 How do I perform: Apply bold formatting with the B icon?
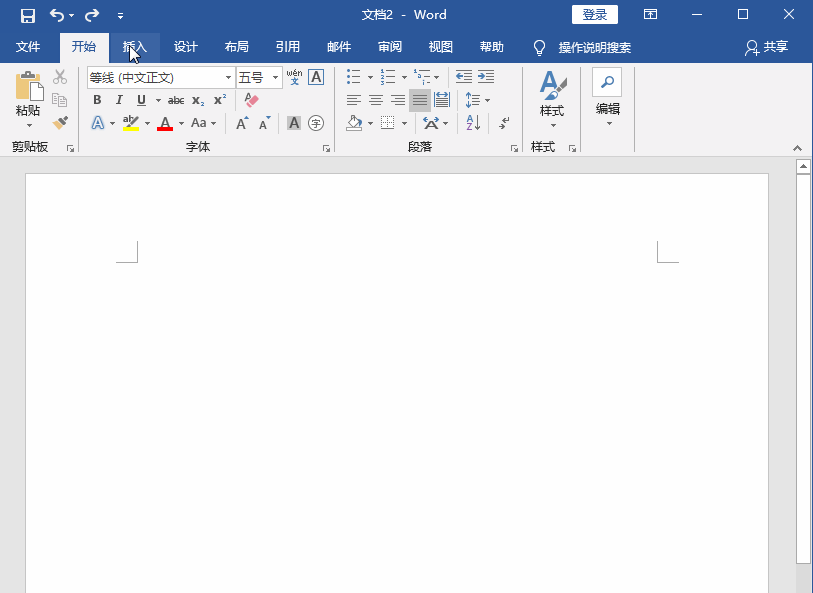tap(97, 100)
